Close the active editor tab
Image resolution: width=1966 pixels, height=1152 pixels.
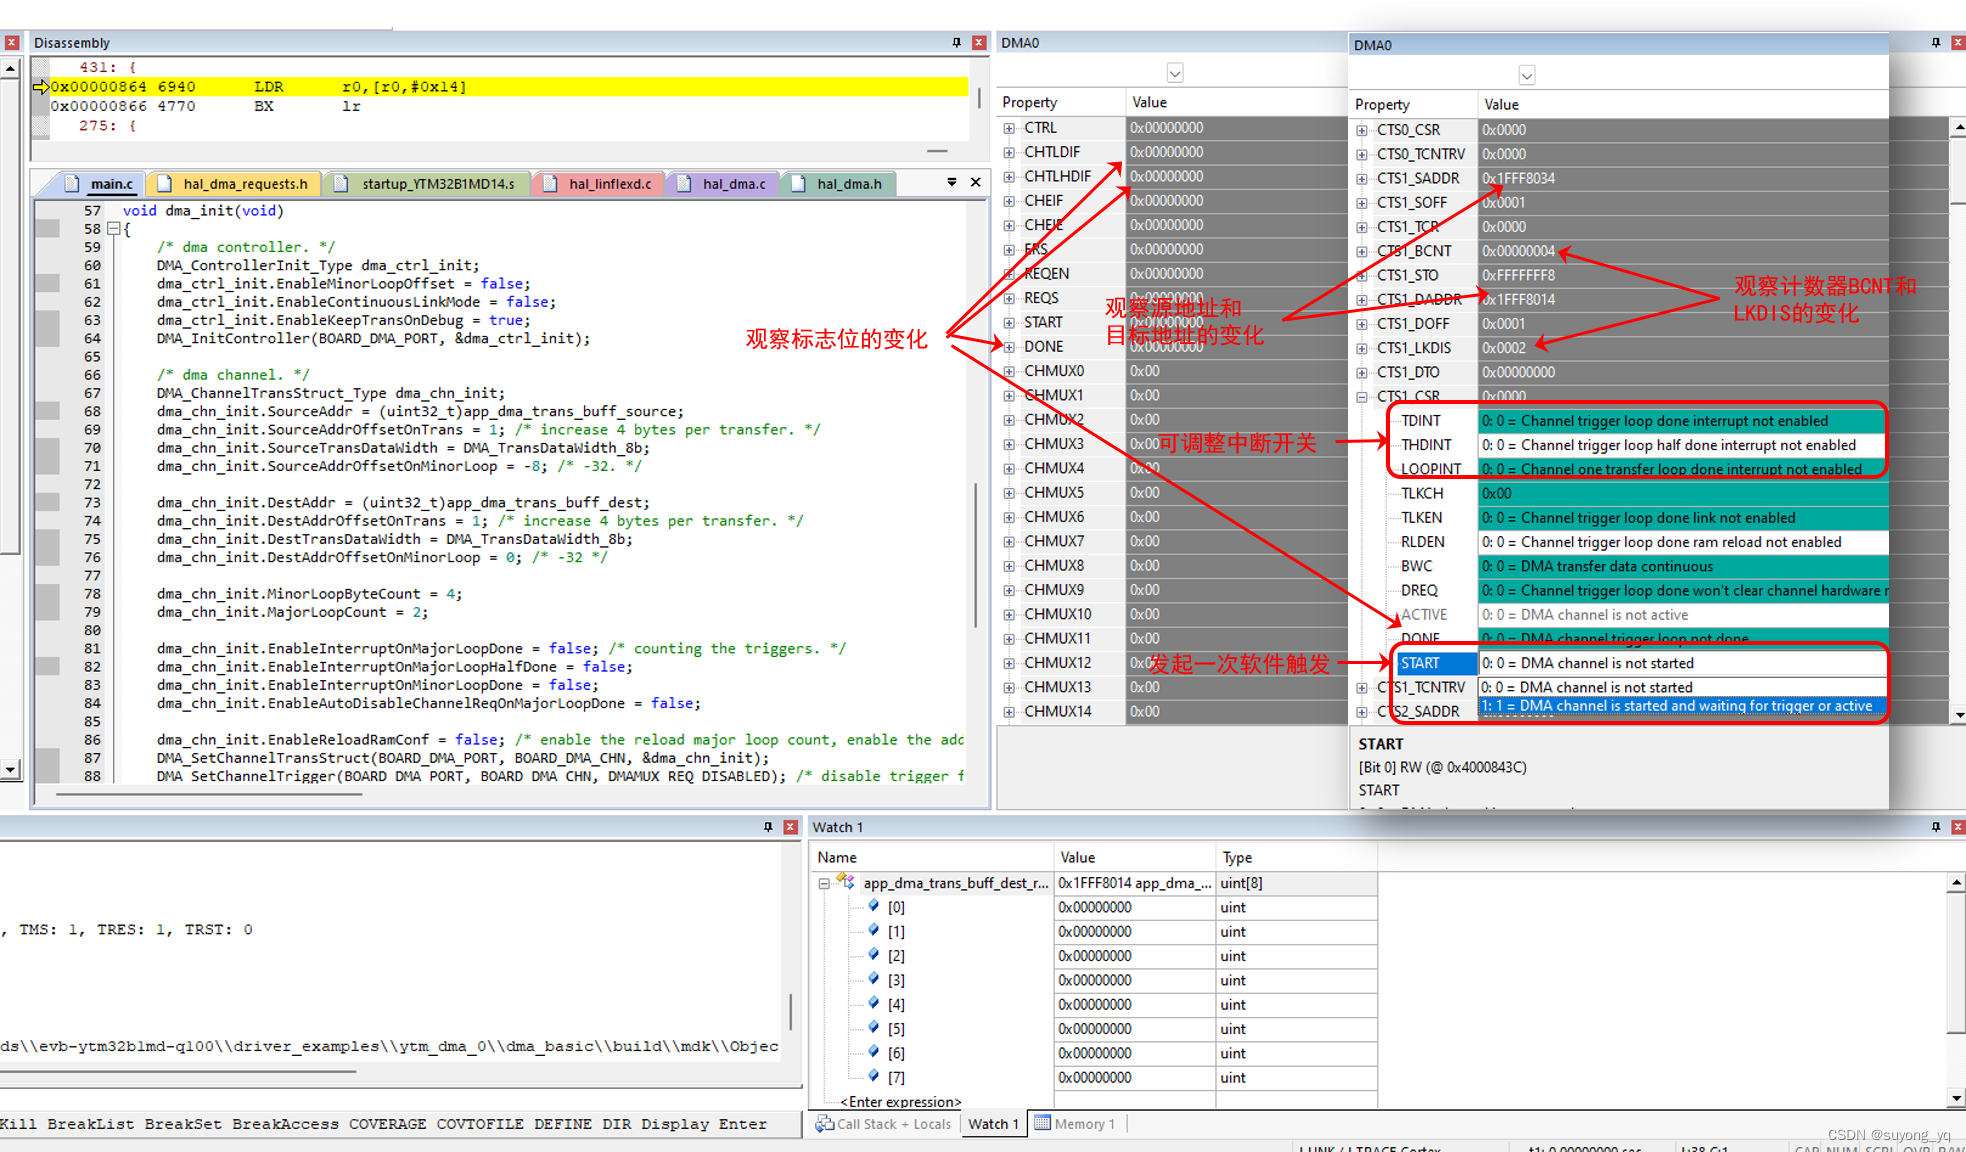click(x=976, y=182)
